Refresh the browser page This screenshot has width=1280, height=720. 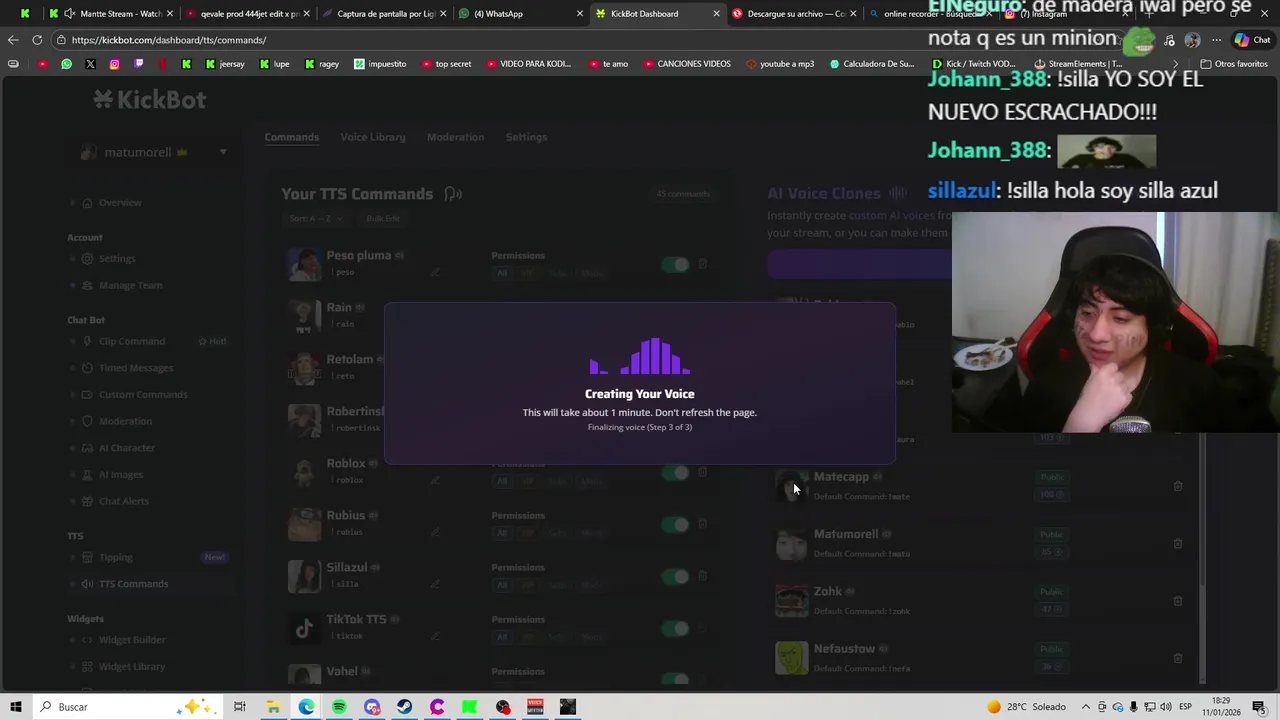(x=37, y=40)
